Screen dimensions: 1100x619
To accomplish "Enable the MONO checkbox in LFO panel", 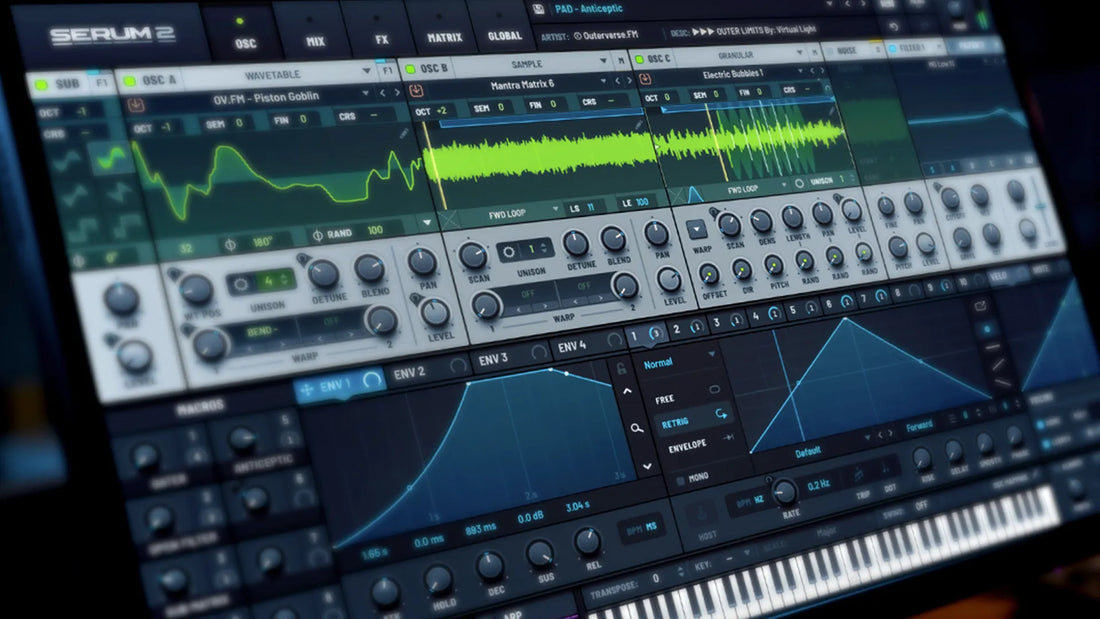I will coord(680,481).
